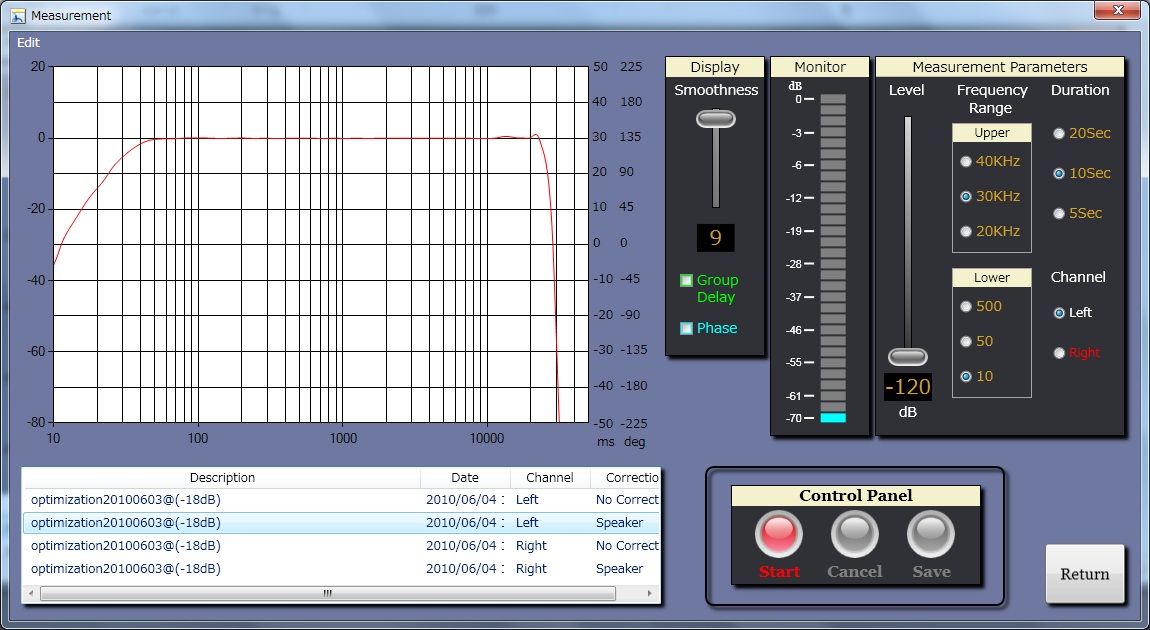Click the Description column header
The image size is (1150, 630).
tap(222, 478)
